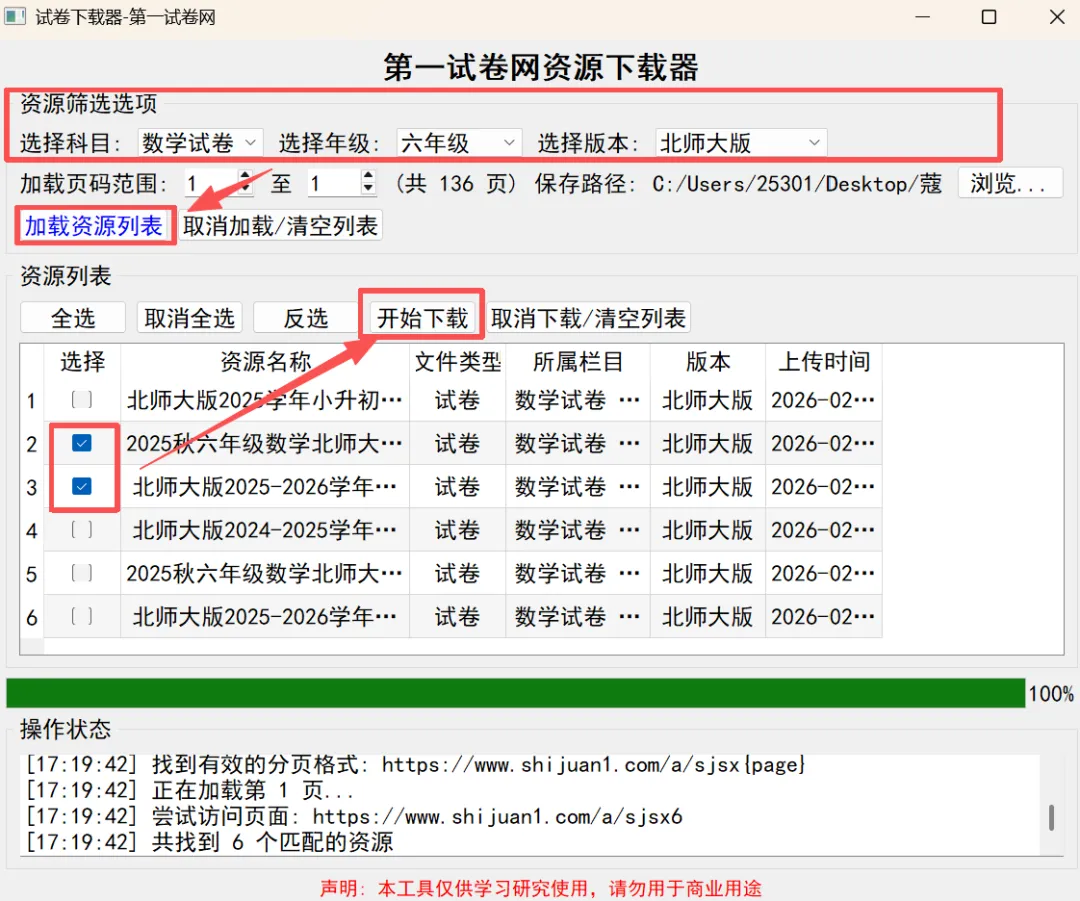Screen dimensions: 1080x901
Task: Select row 3 resource 北师大版2025-2026学年…
Action: [265, 487]
